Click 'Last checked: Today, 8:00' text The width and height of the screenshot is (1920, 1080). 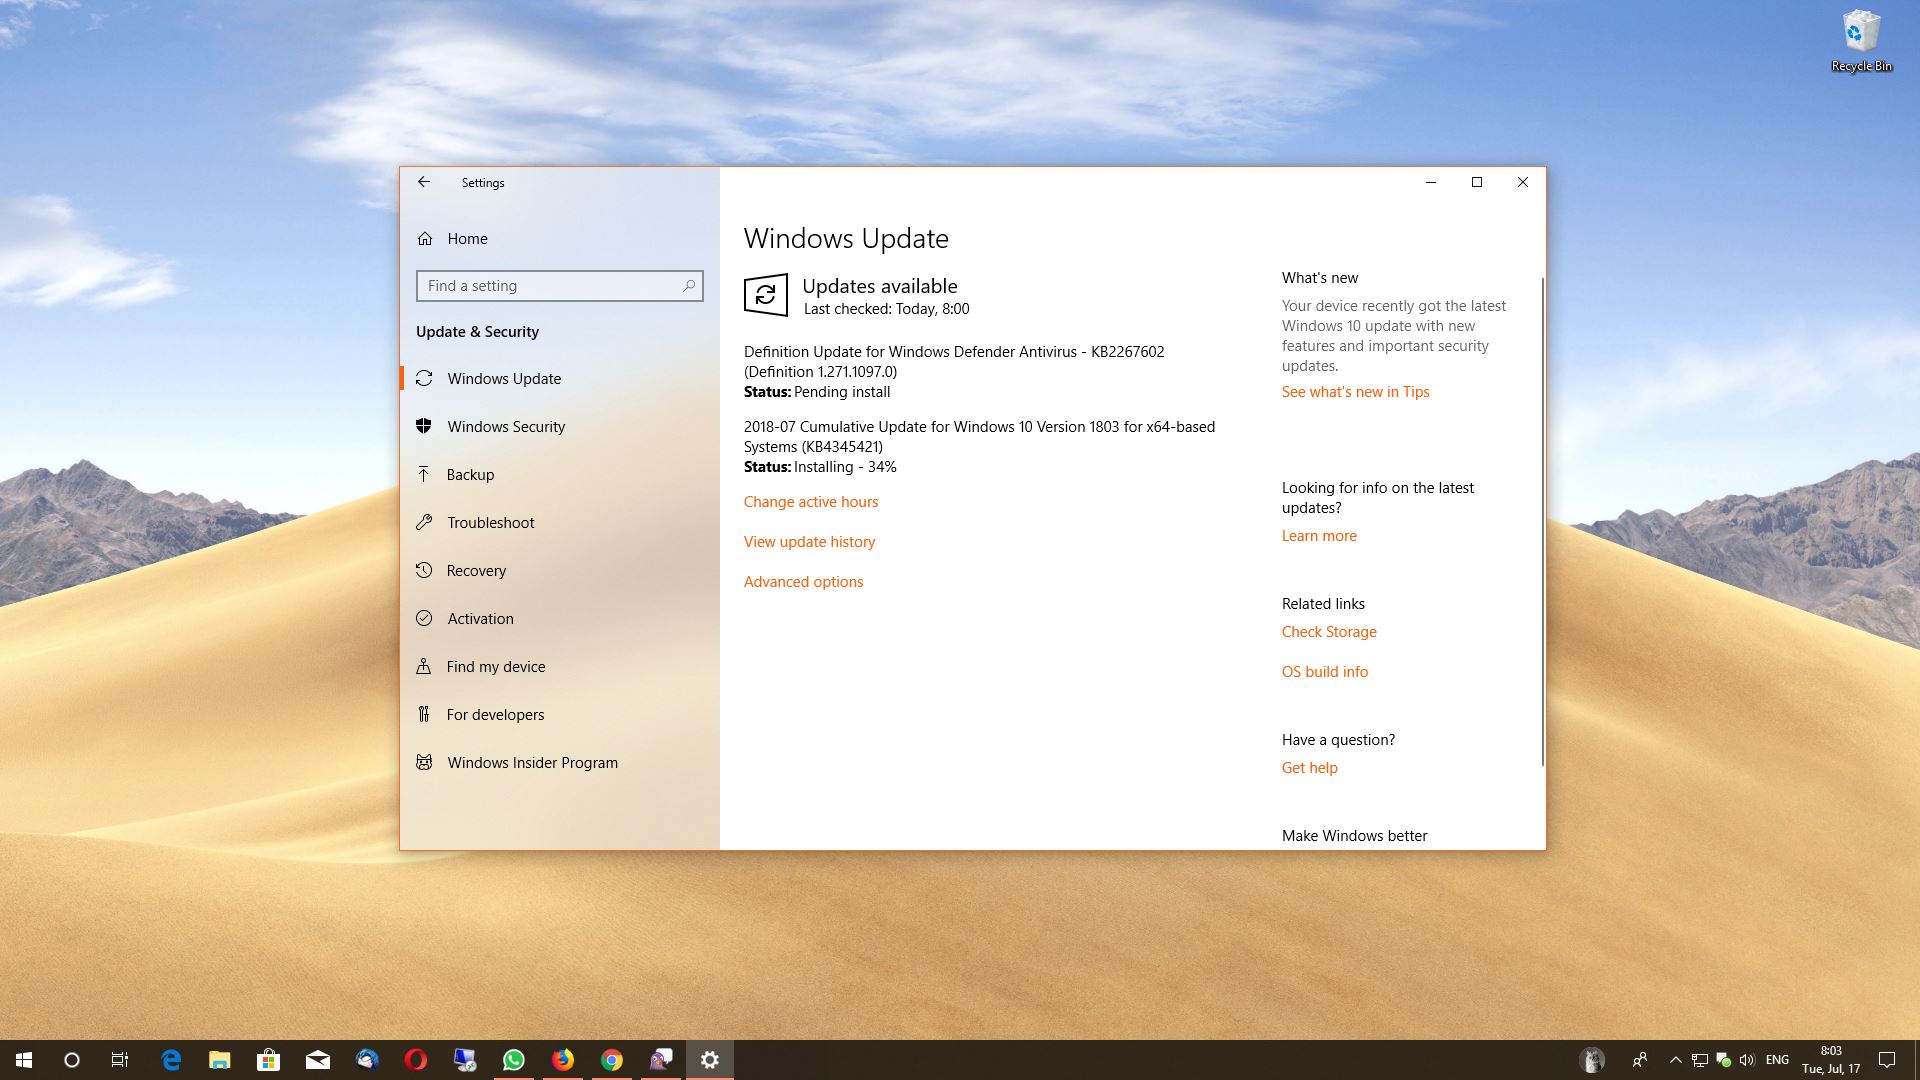coord(887,309)
